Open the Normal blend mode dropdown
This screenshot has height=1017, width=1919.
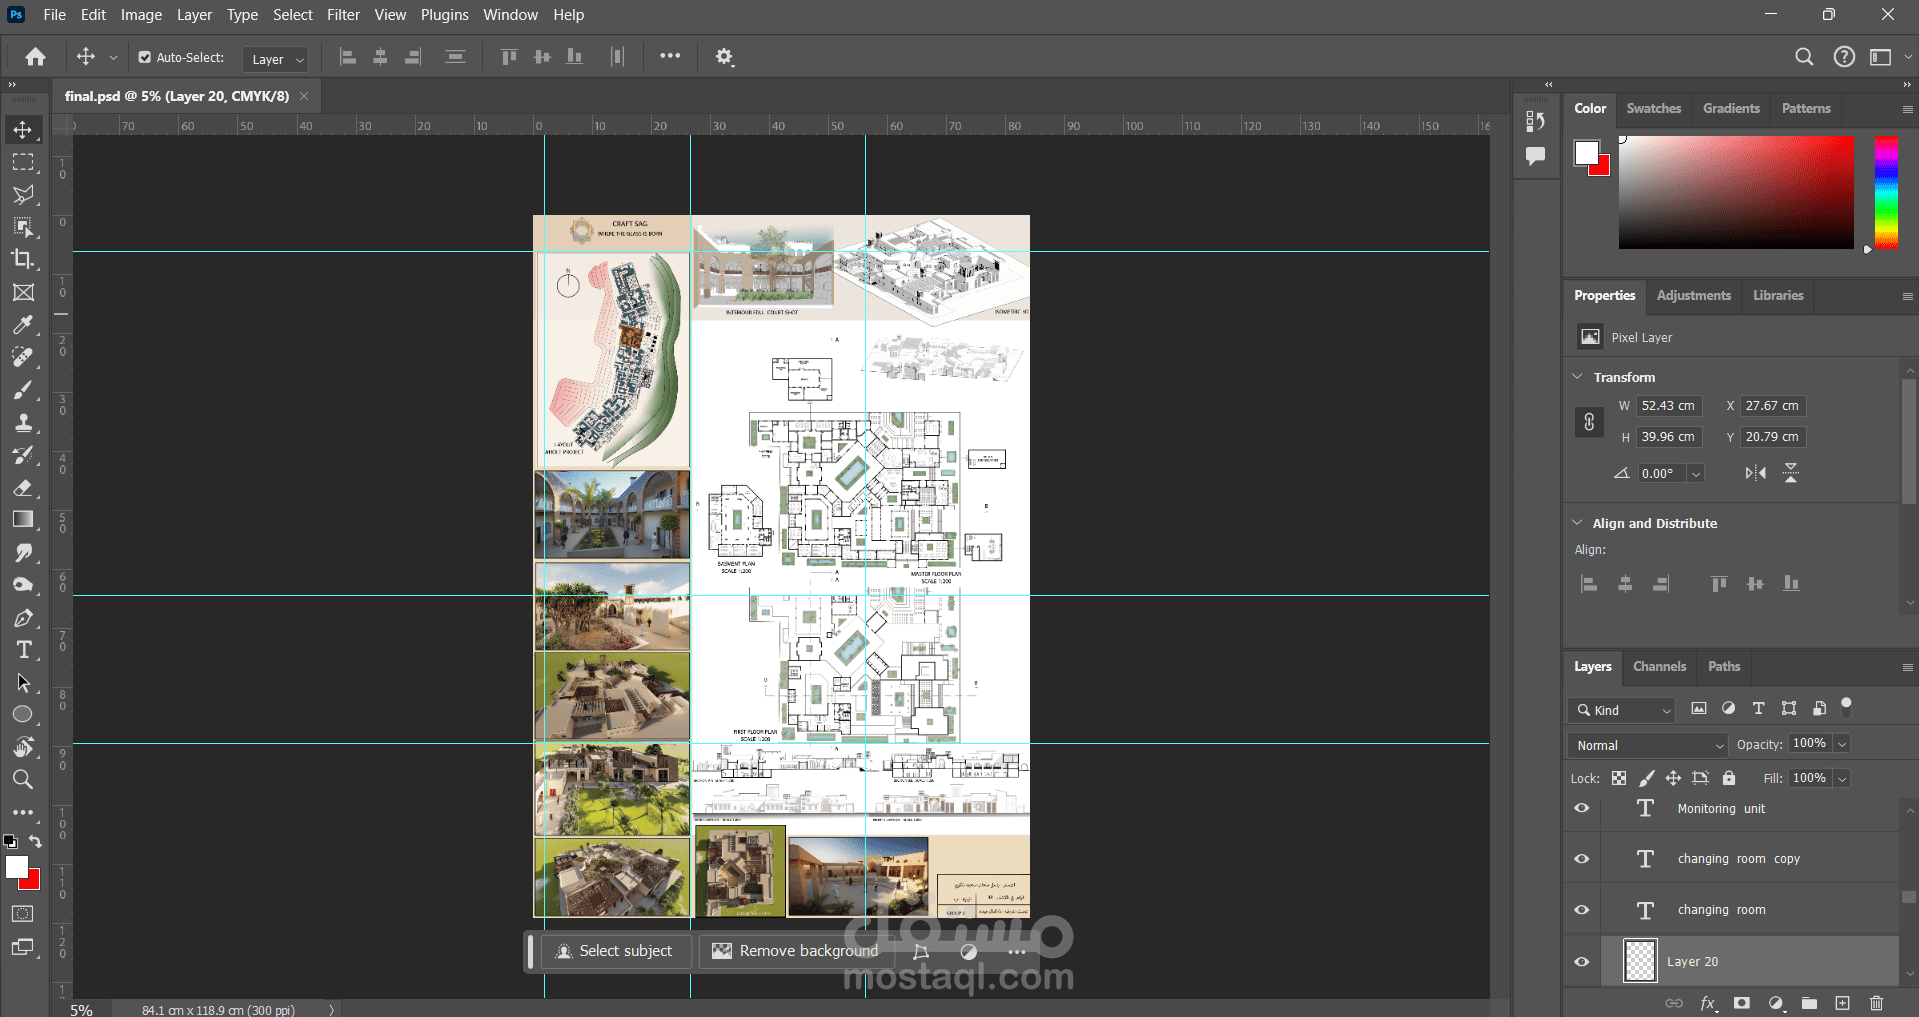(x=1647, y=745)
